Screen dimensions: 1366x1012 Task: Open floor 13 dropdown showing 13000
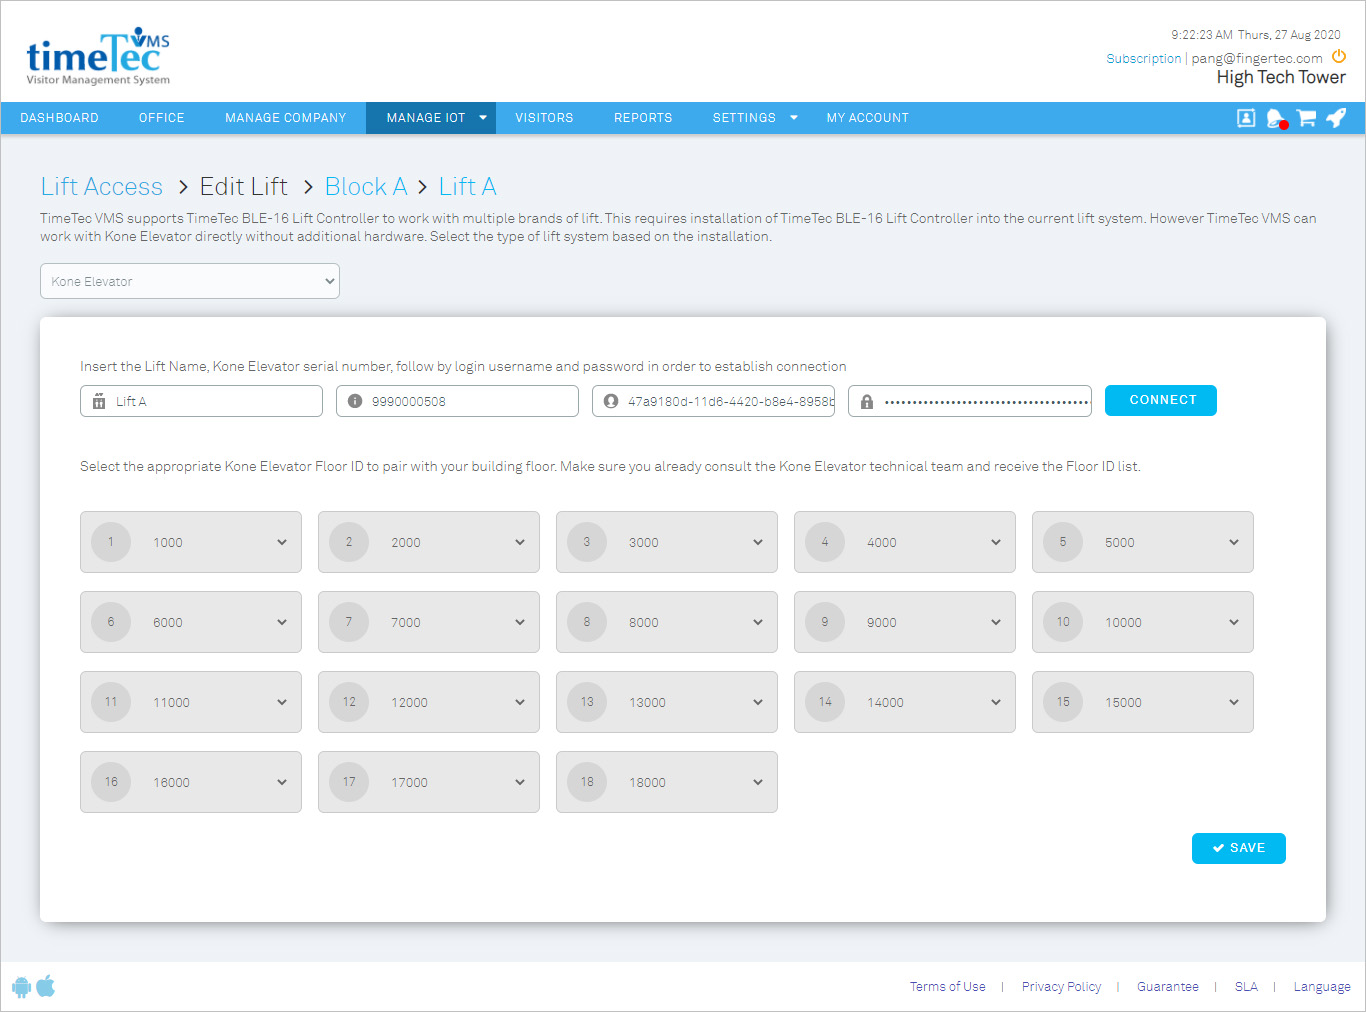pos(667,702)
